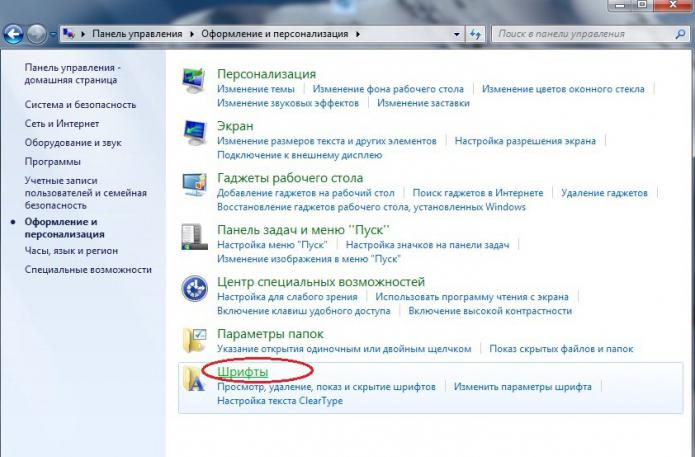This screenshot has height=457, width=695.
Task: Click Изменить параметры шрифта
Action: (523, 387)
